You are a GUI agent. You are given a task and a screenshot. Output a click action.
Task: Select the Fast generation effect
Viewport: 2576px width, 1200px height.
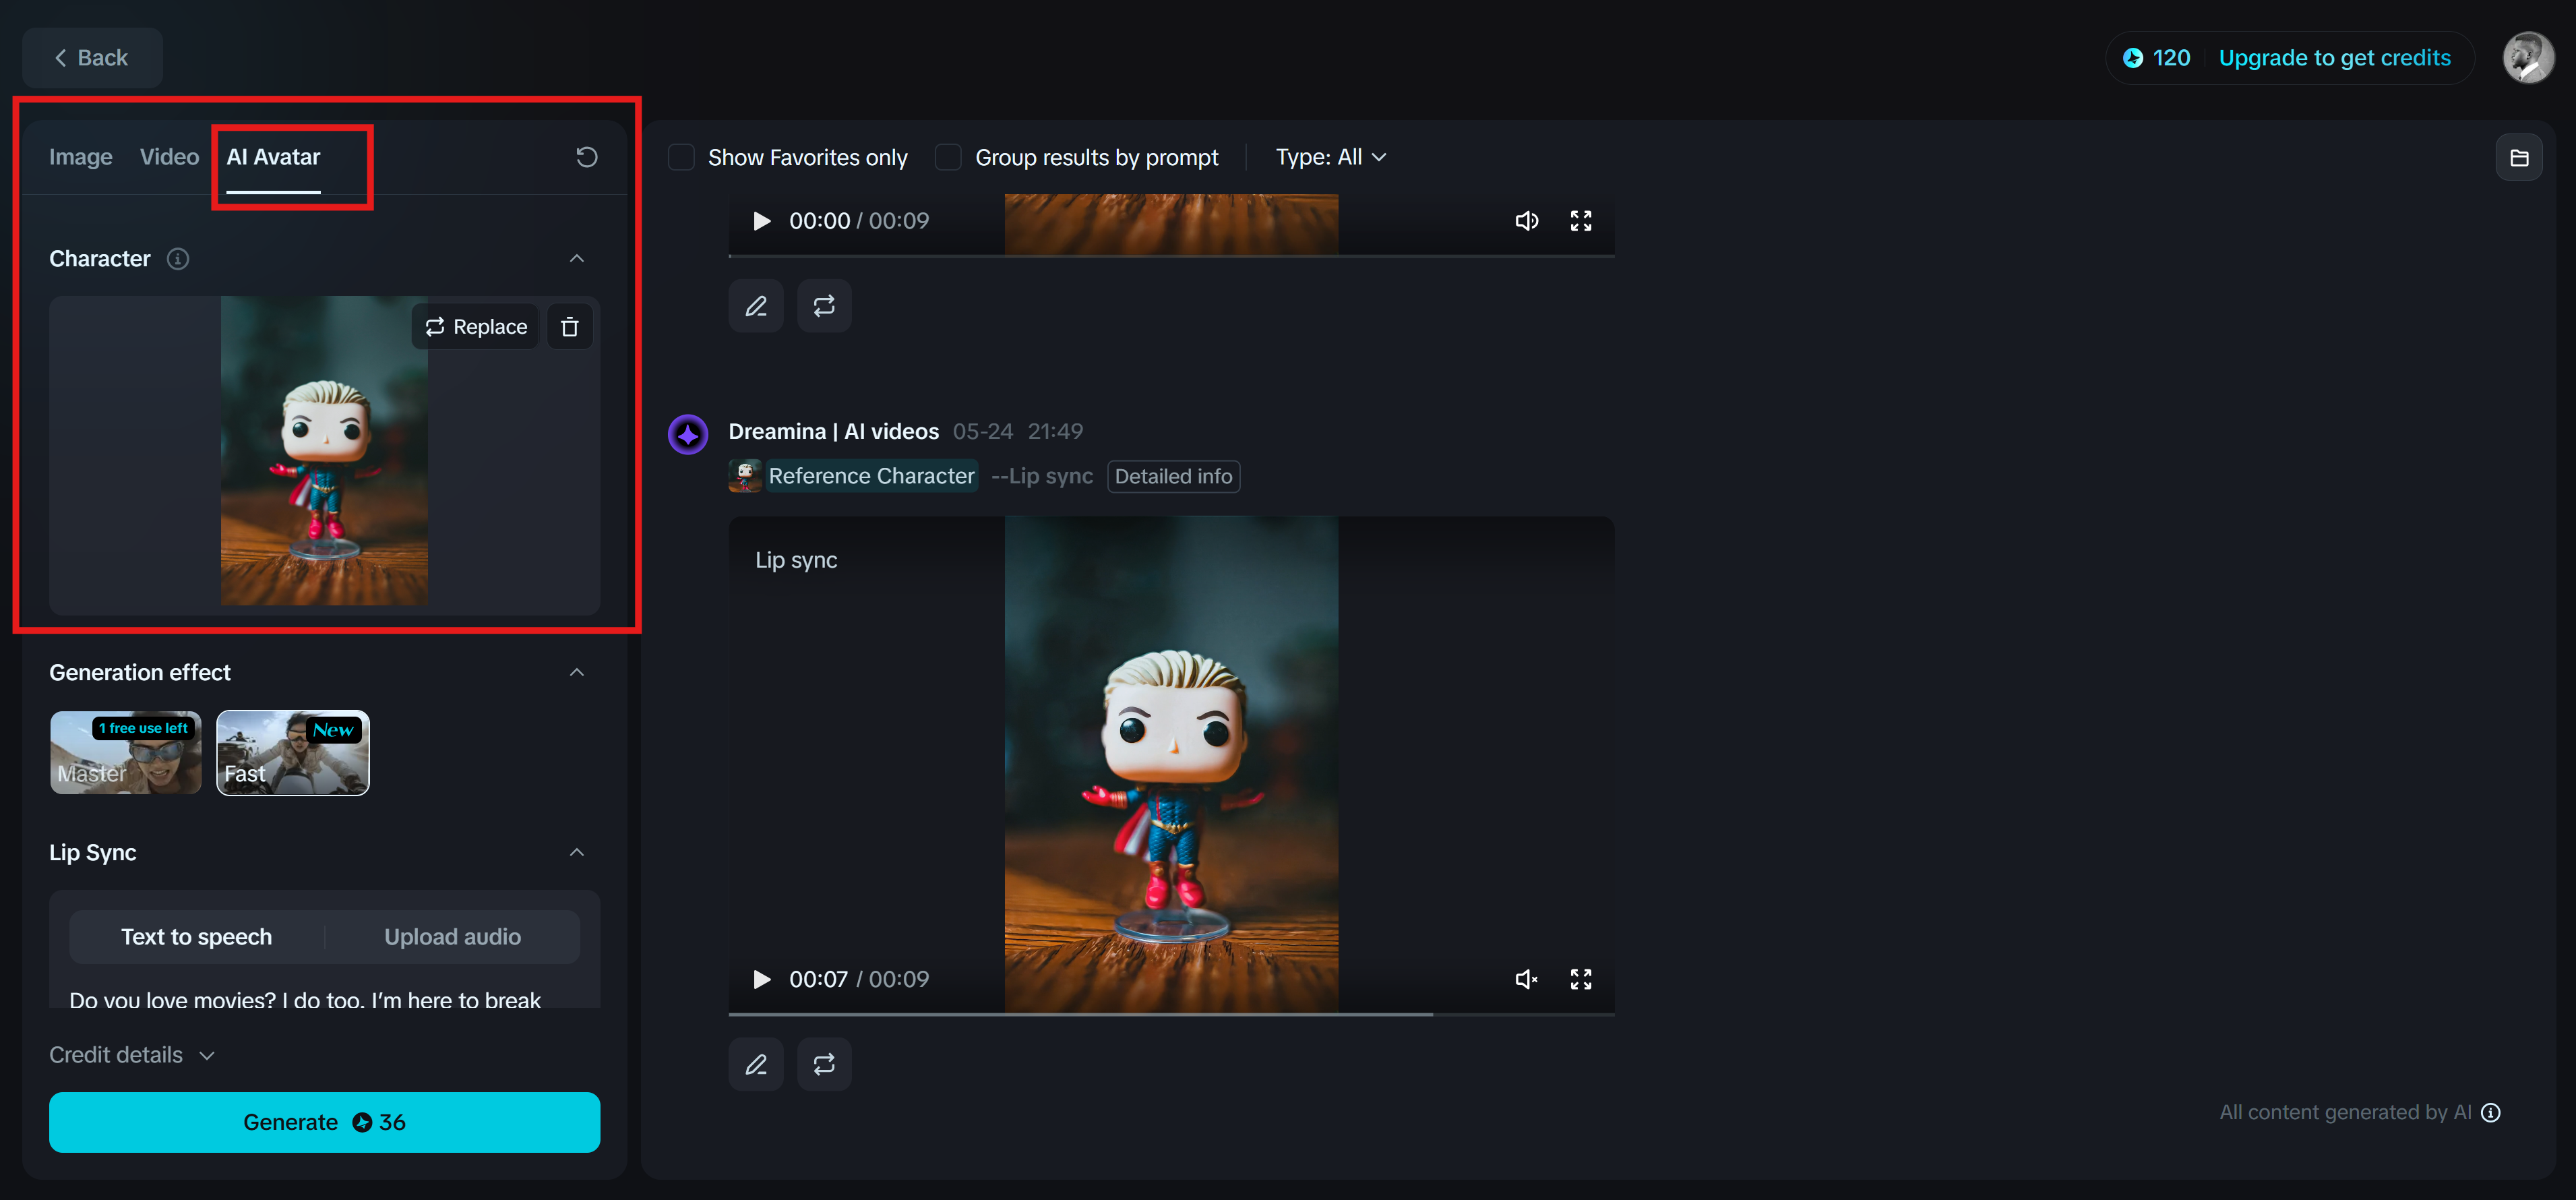(292, 753)
